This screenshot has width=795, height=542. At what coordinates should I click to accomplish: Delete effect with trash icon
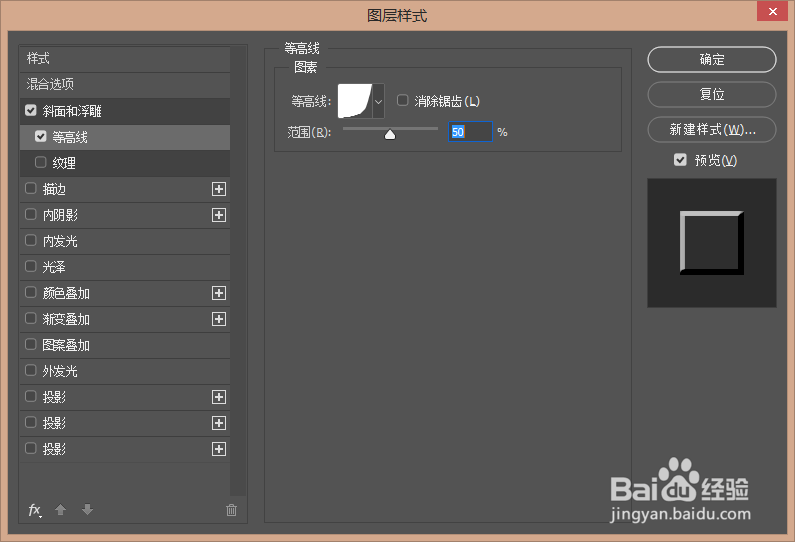[x=231, y=510]
